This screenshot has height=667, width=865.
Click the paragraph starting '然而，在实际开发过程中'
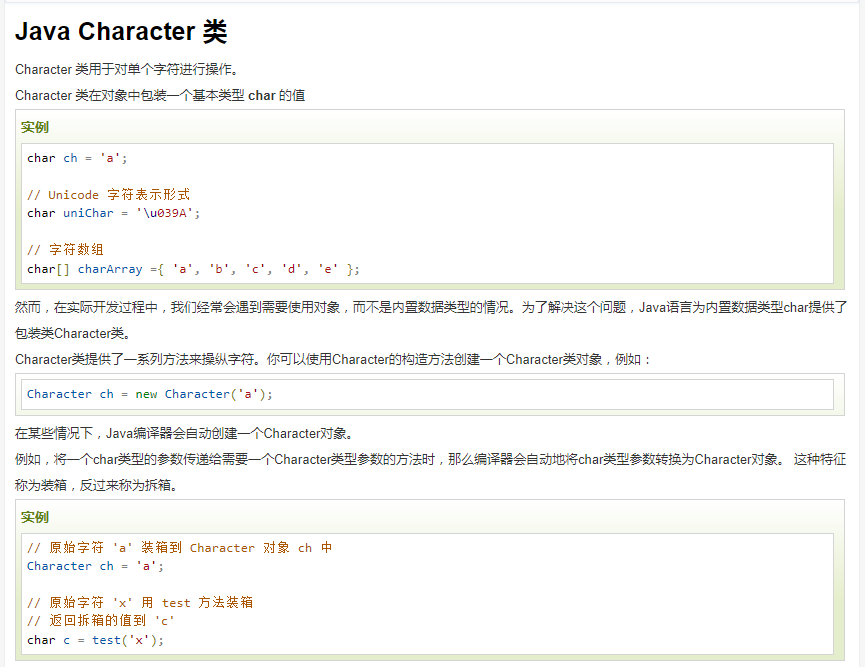[431, 307]
